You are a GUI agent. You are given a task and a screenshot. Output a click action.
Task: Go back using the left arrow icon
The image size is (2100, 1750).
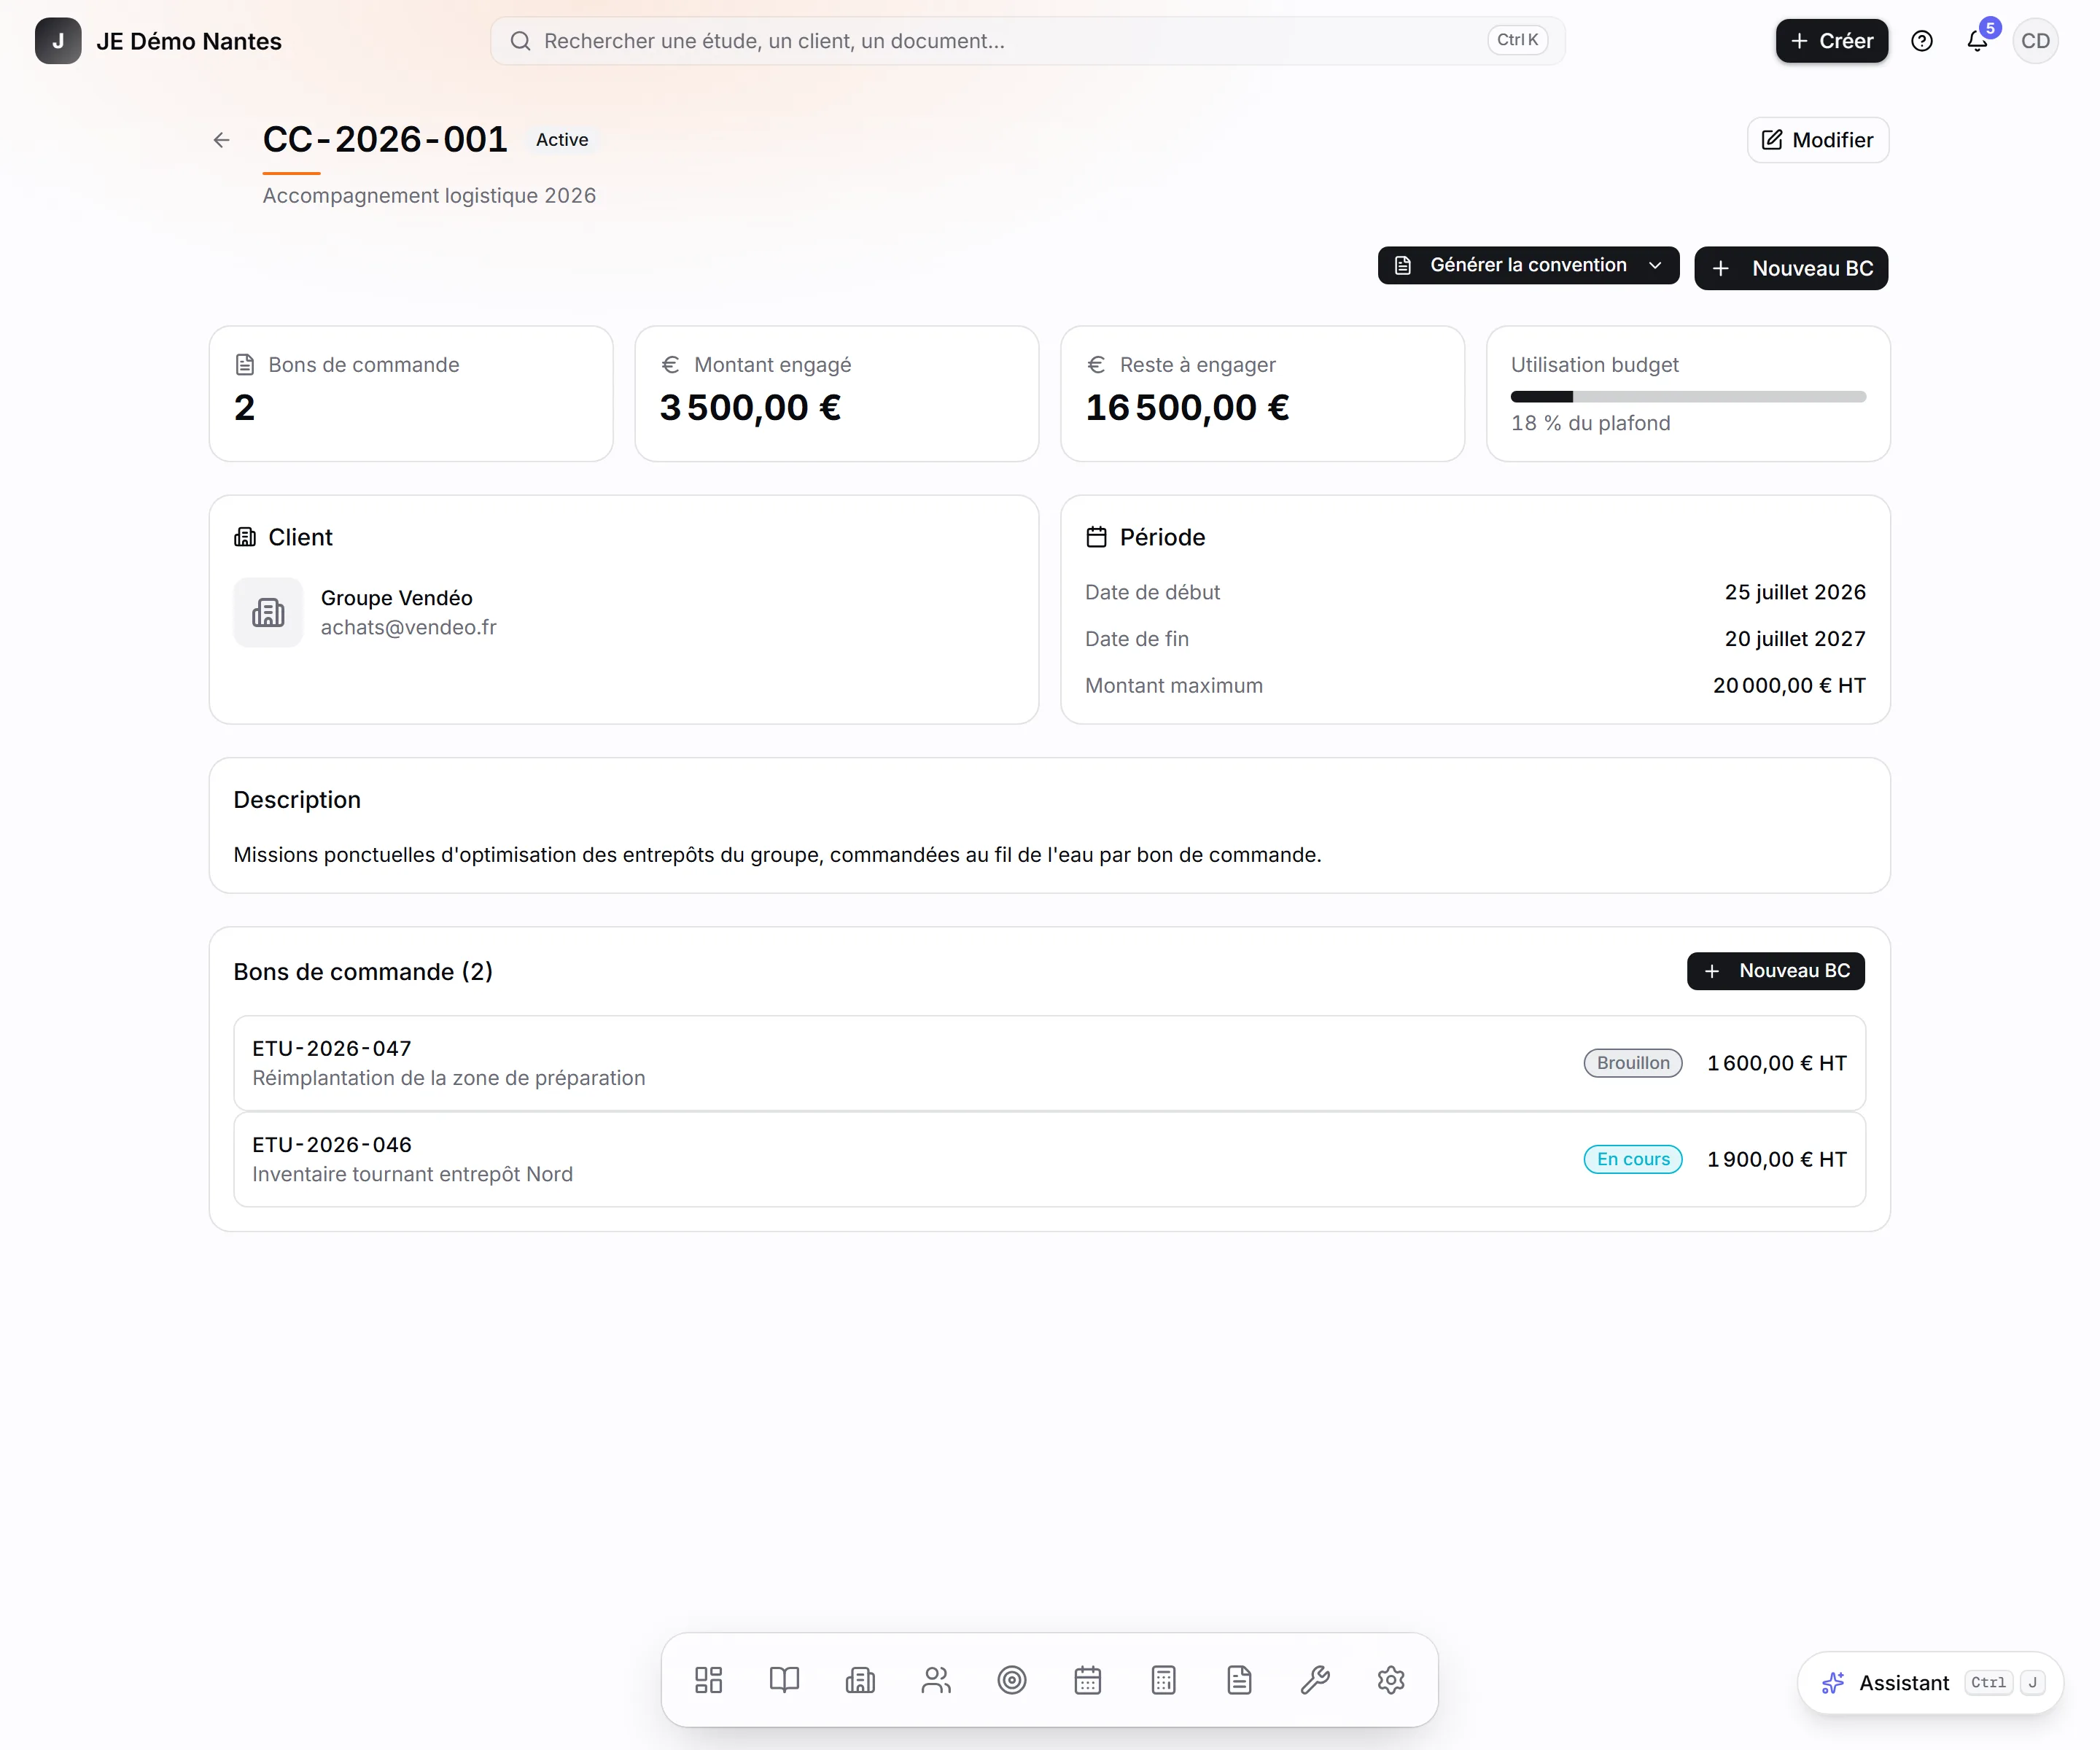(221, 140)
